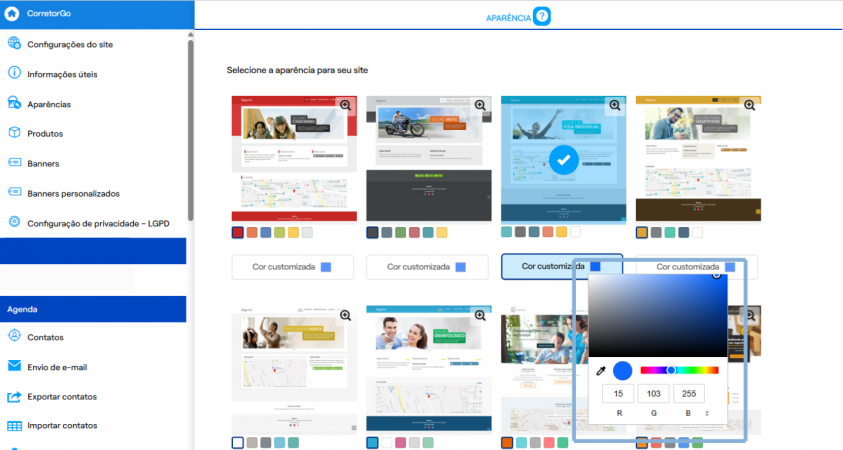Choose the white outlined swatch under the Alerta template
843x450 pixels.
tap(238, 443)
